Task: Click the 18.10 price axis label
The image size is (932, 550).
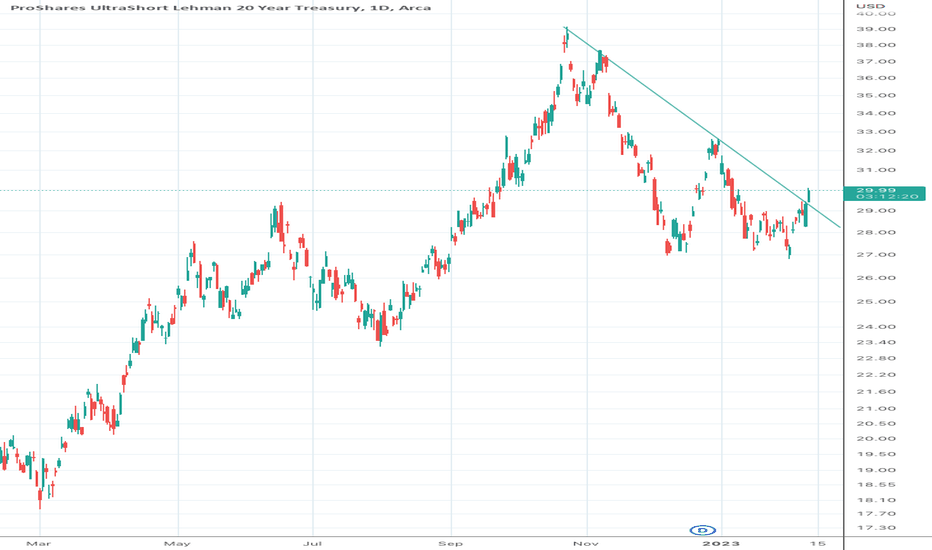Action: click(876, 500)
